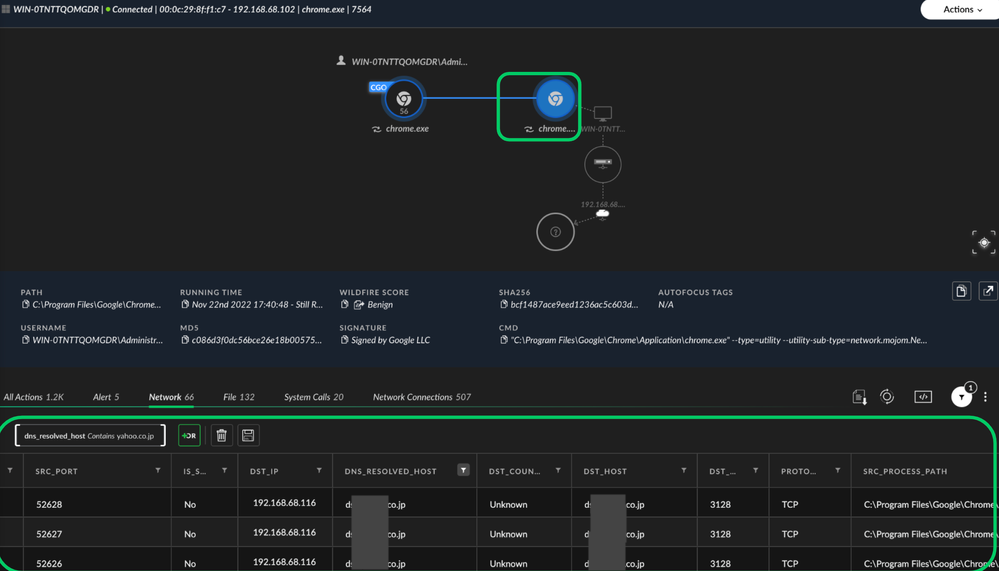This screenshot has height=571, width=999.
Task: Select the network router node in graph
Action: coord(602,163)
